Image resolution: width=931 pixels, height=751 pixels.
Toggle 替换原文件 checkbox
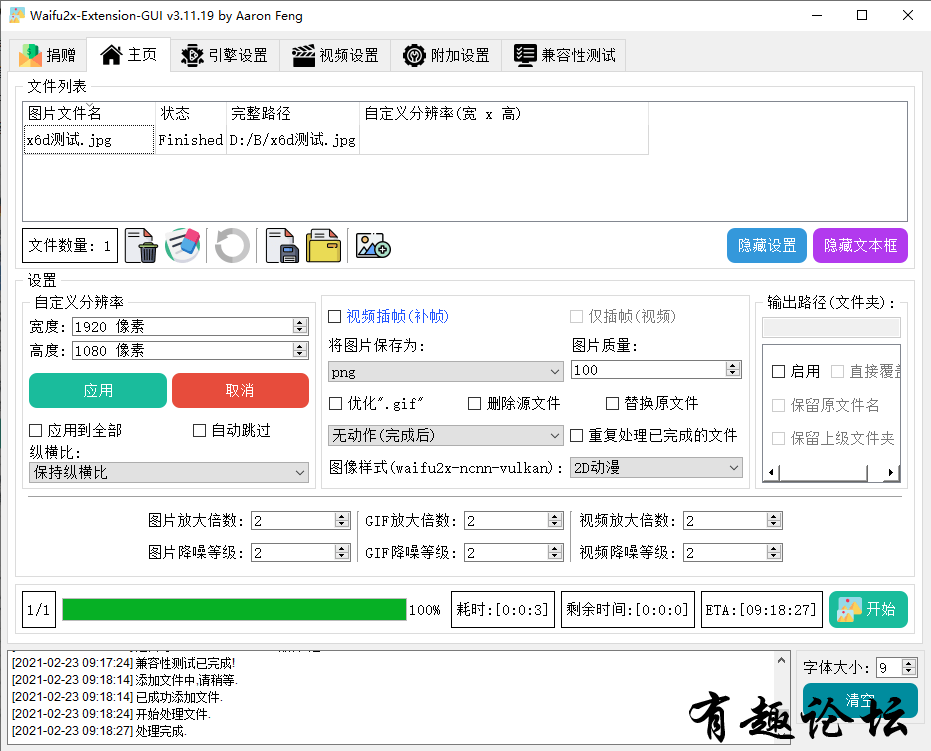click(x=612, y=404)
